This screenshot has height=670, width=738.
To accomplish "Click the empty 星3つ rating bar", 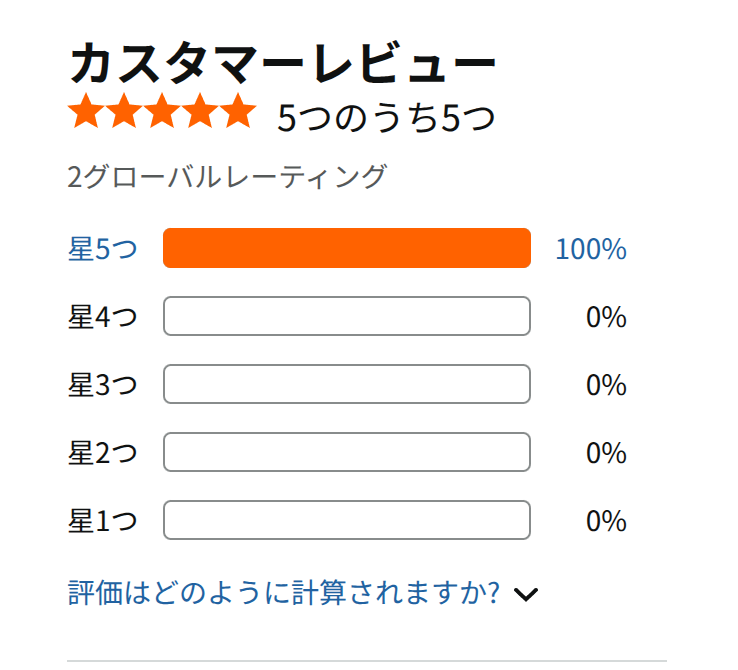I will [x=347, y=384].
